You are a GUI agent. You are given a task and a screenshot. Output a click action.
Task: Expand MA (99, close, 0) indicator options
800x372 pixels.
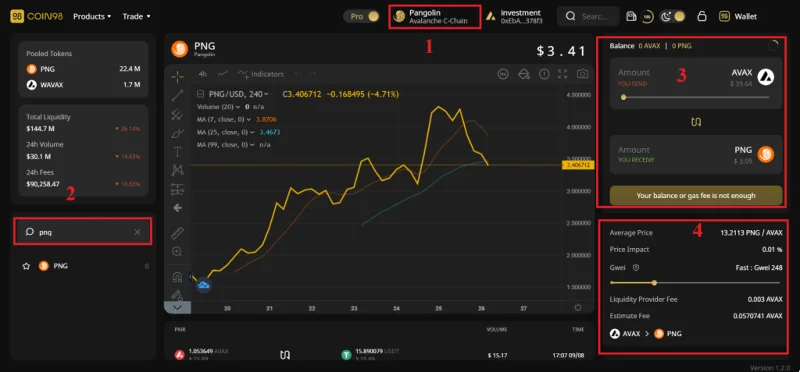[252, 145]
